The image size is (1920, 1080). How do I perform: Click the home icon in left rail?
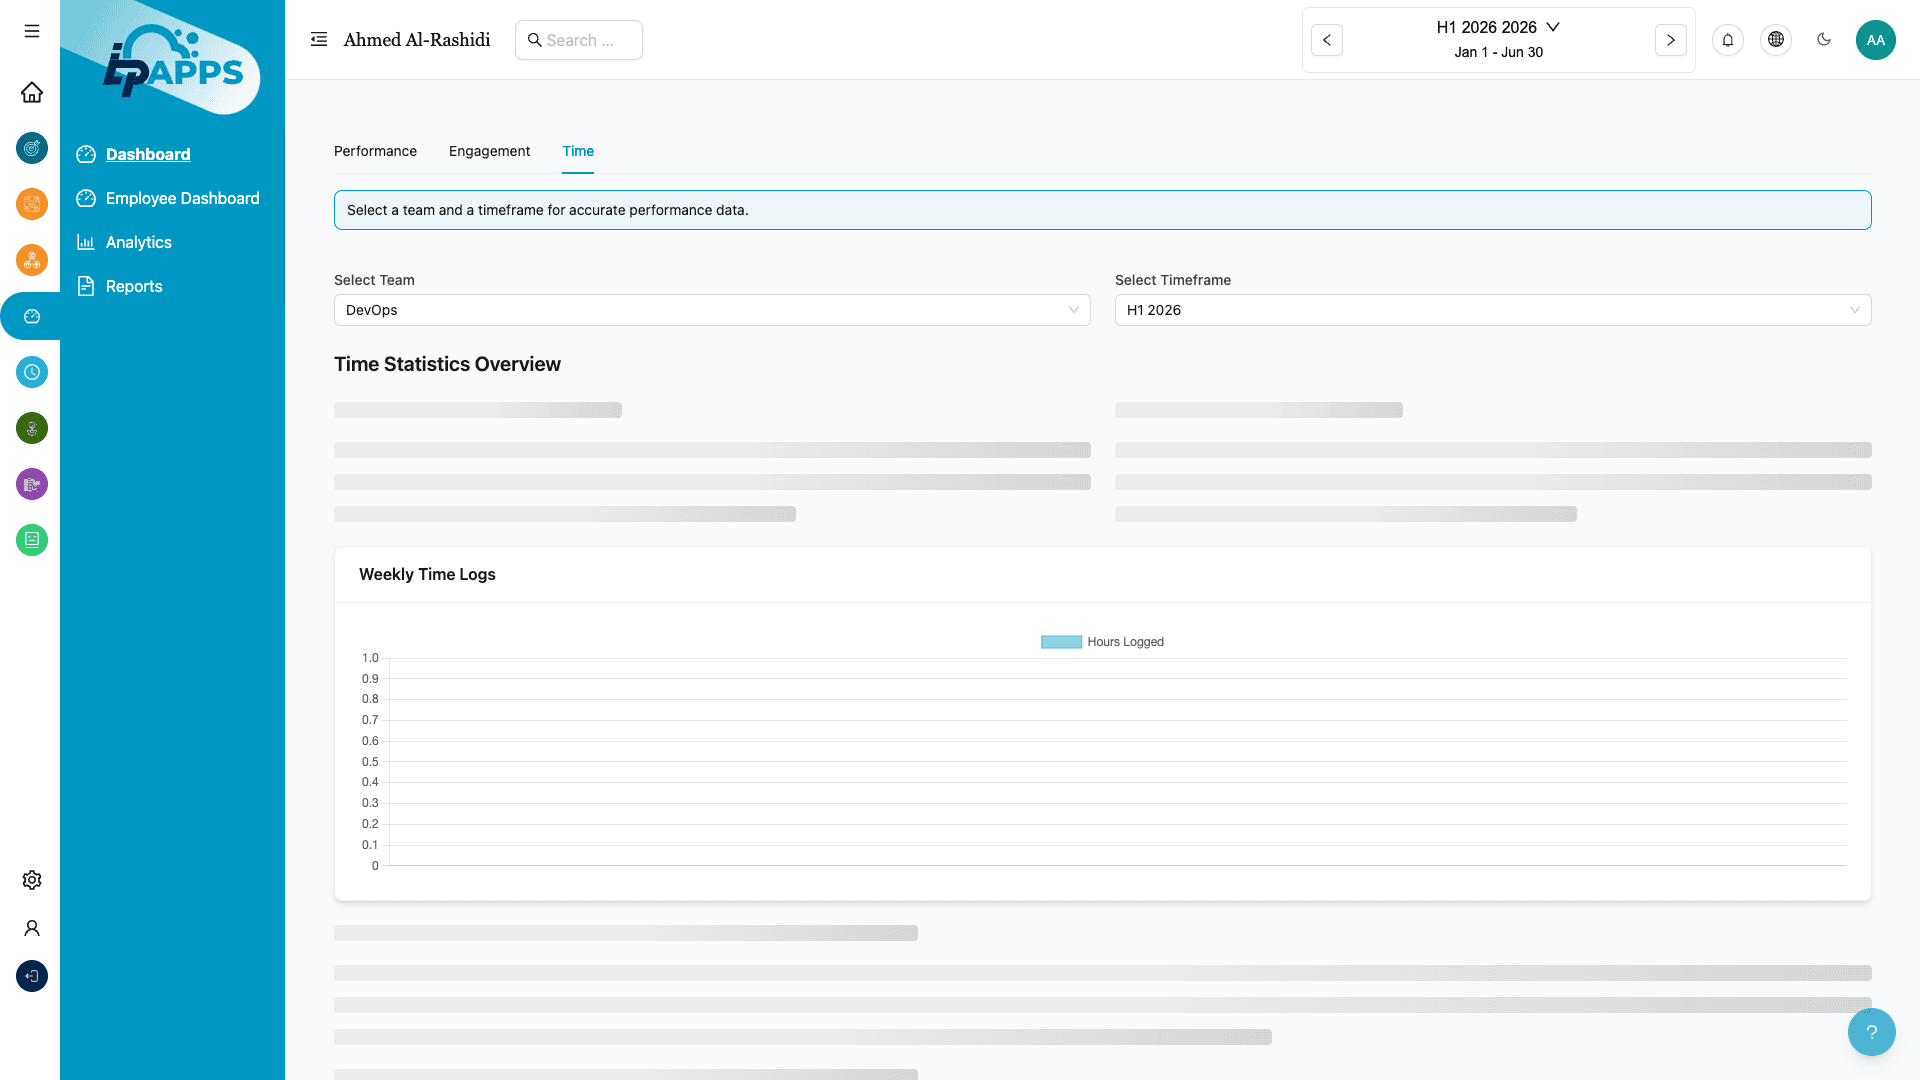pyautogui.click(x=32, y=92)
